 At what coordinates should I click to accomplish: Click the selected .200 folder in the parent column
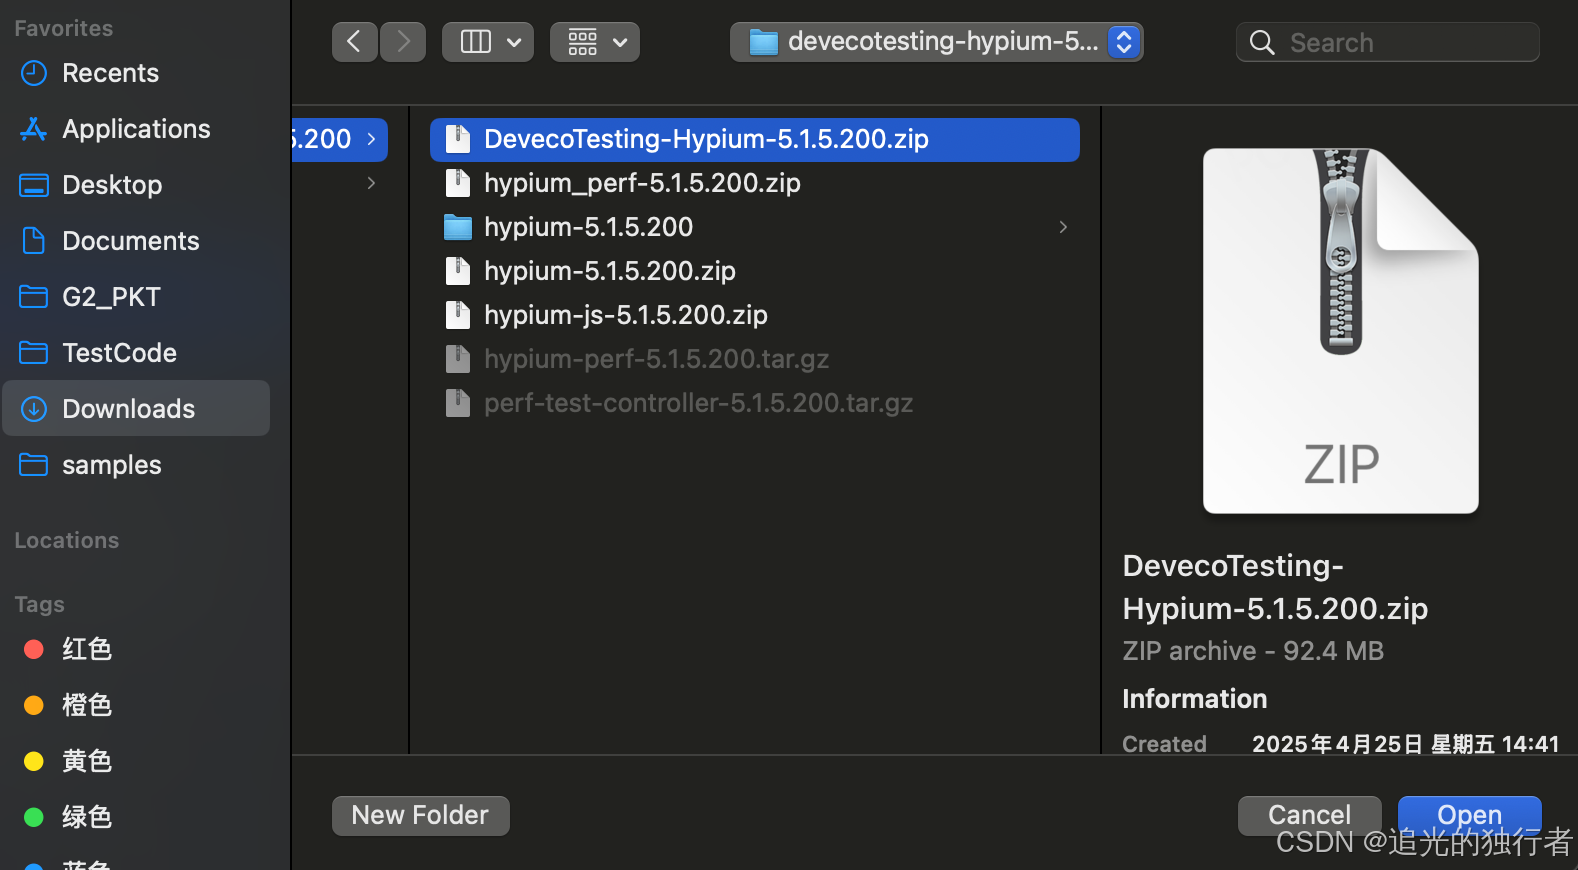click(340, 139)
